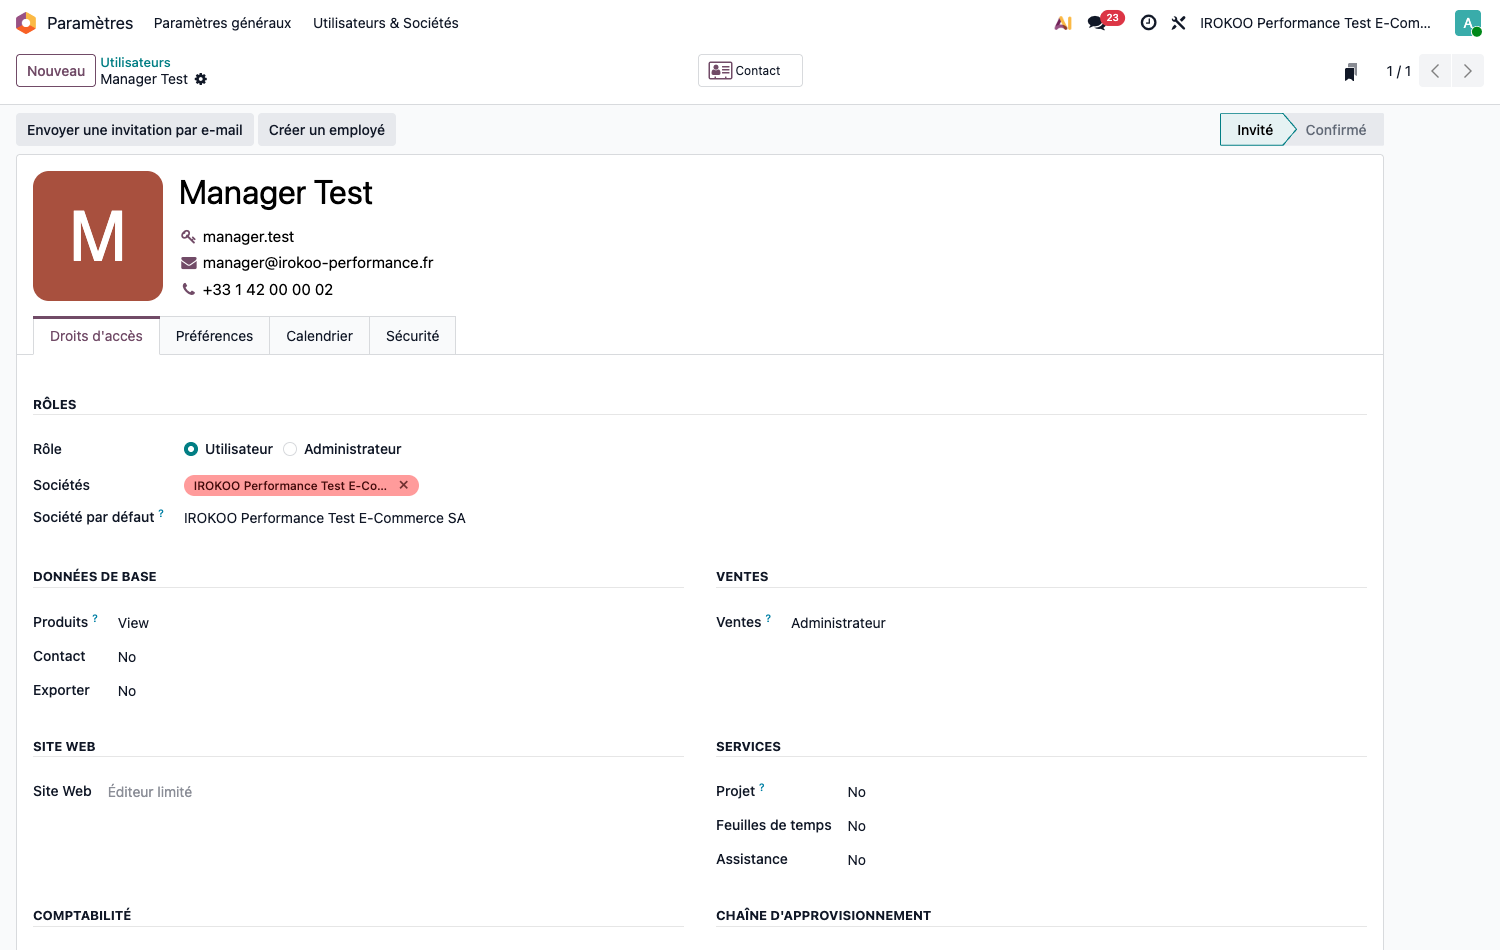Viewport: 1500px width, 950px height.
Task: Go to the next record arrow
Action: 1468,71
